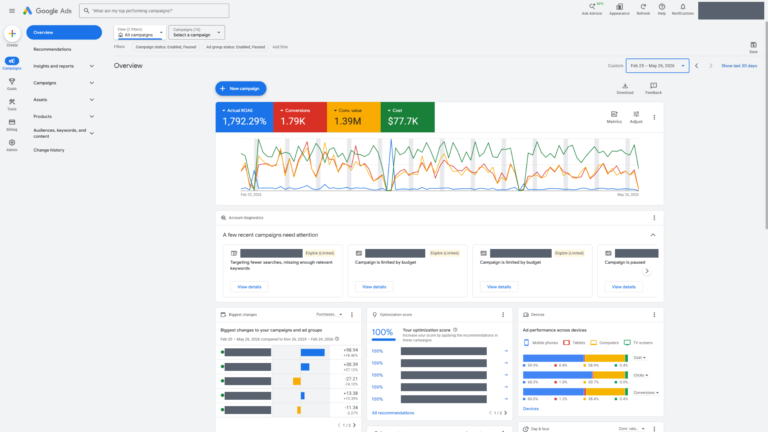Open Campaigns in the left rail

coord(12,63)
